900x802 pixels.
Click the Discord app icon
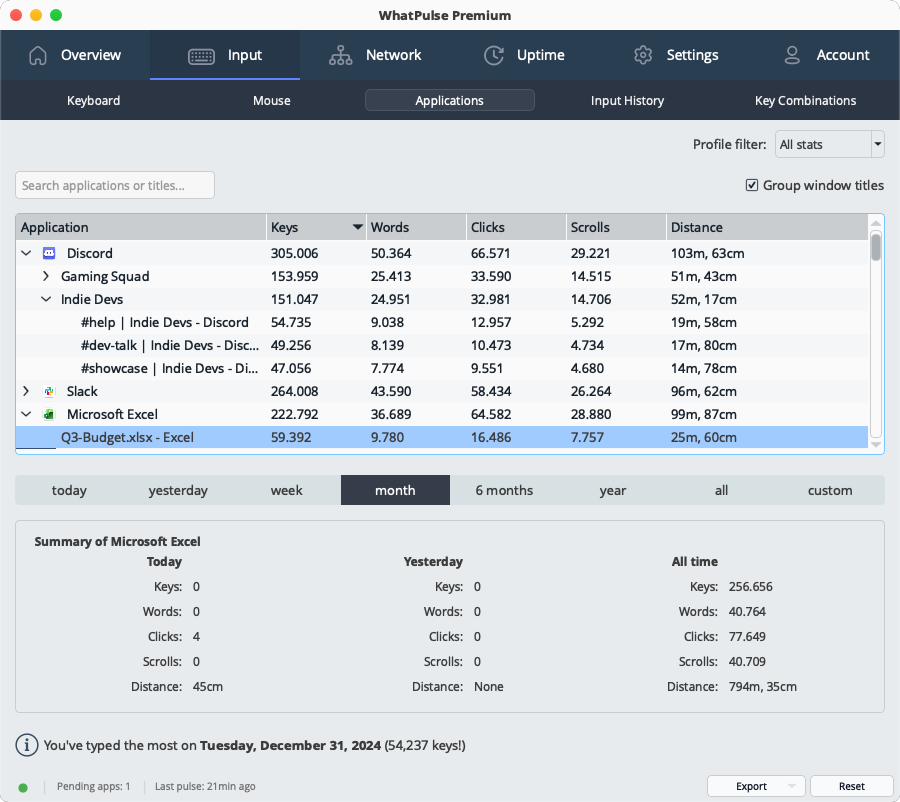49,253
